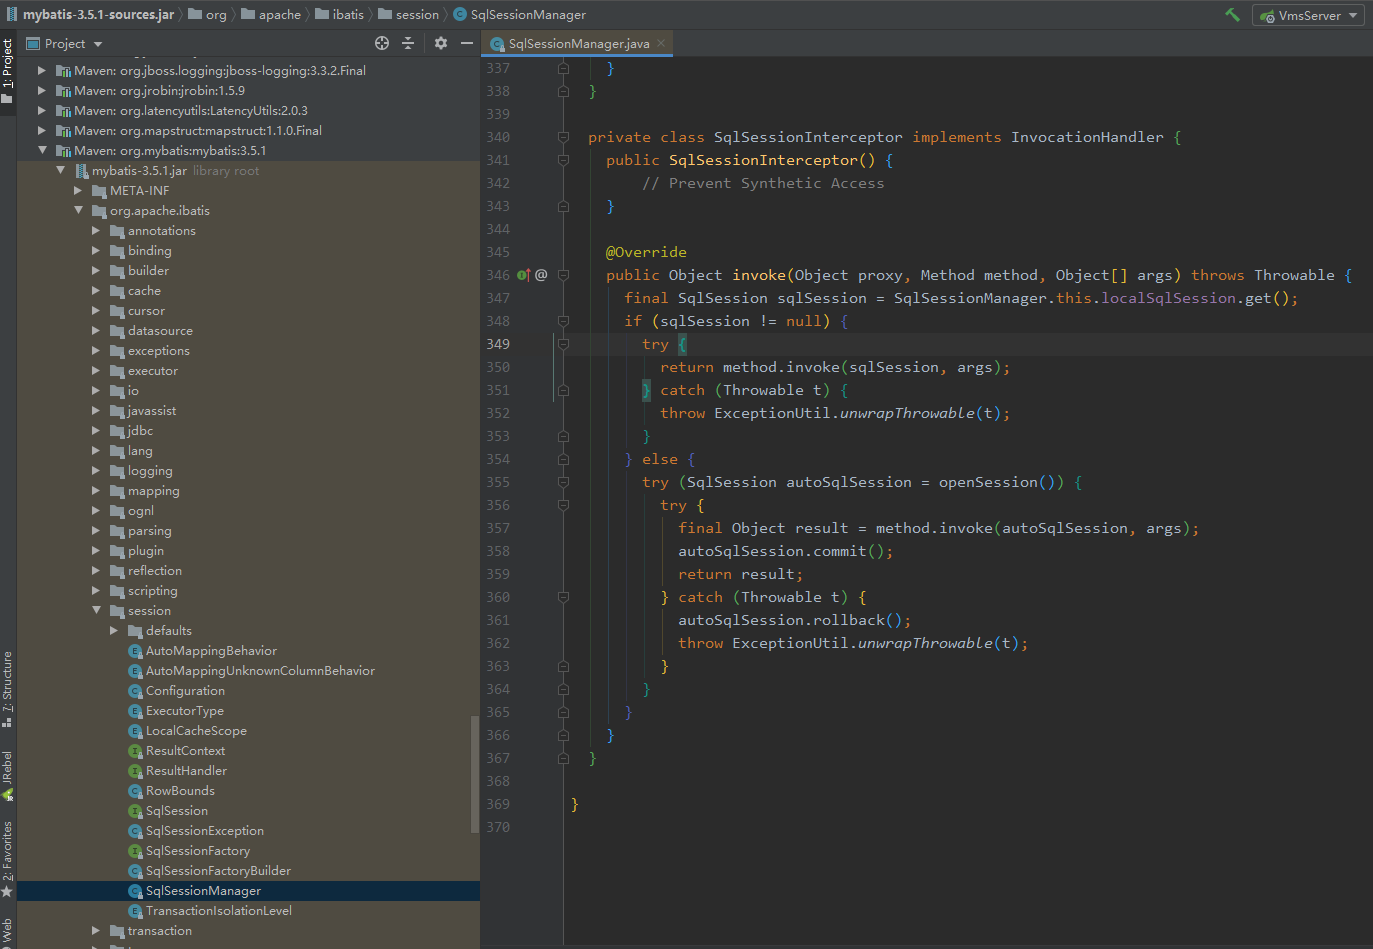1373x949 pixels.
Task: Expand the META-INF folder
Action: point(78,191)
